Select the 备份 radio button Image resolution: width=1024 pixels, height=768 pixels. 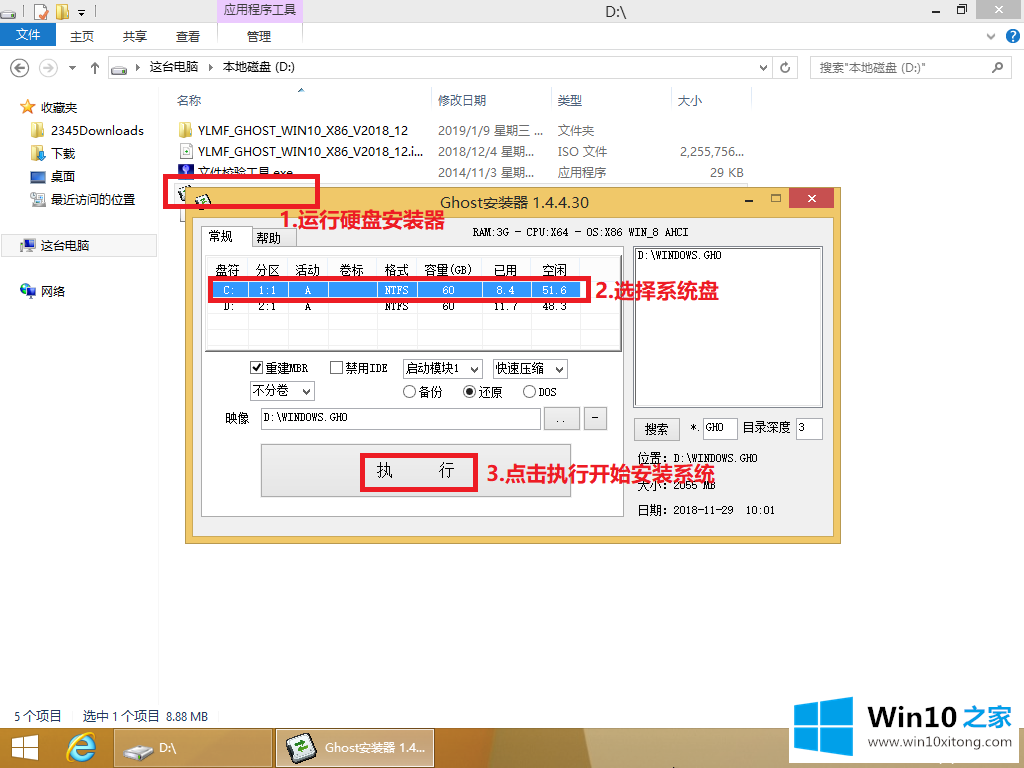click(409, 392)
